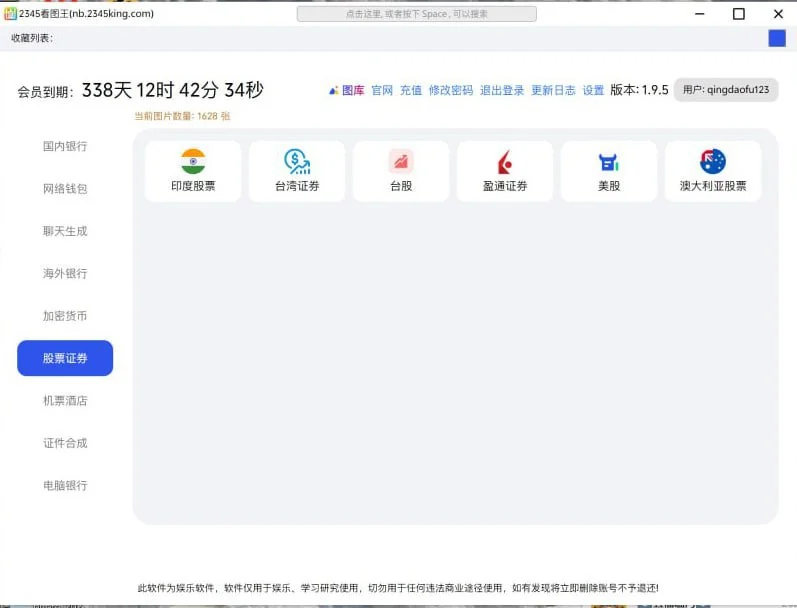Viewport: 797px width, 608px height.
Task: Click the 2345看图王 app icon in title bar
Action: click(10, 14)
